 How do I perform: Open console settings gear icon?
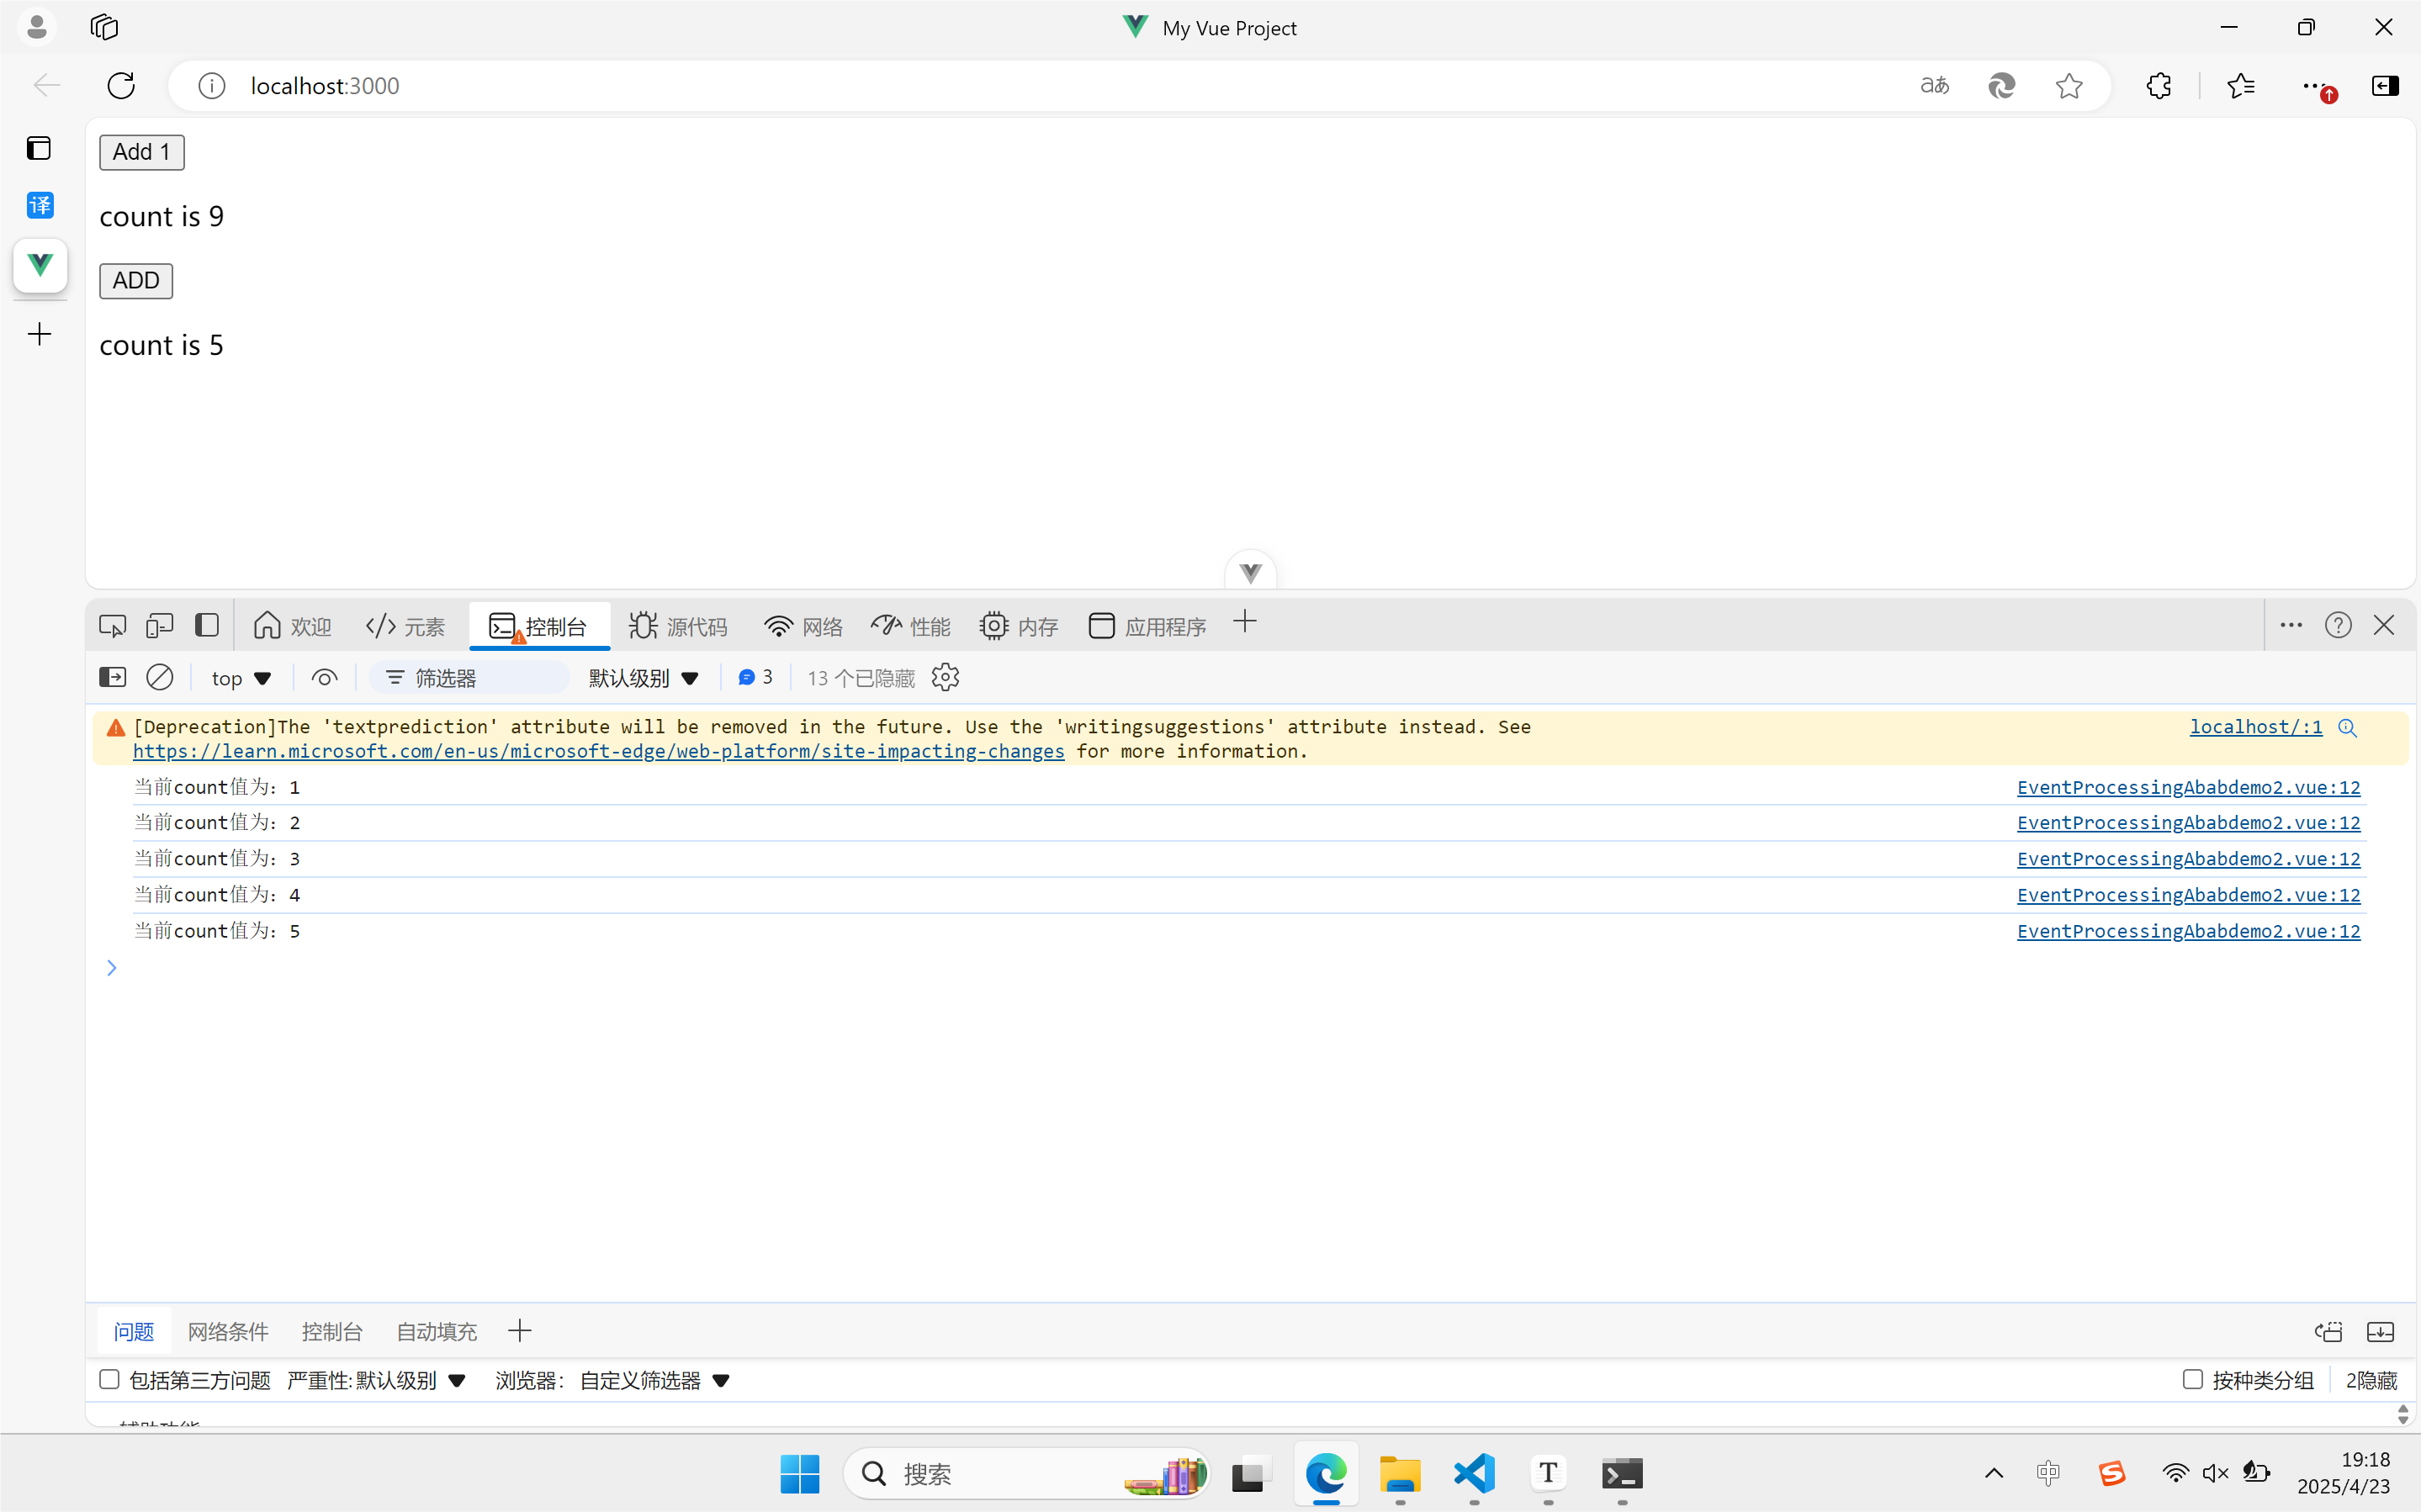[x=945, y=678]
